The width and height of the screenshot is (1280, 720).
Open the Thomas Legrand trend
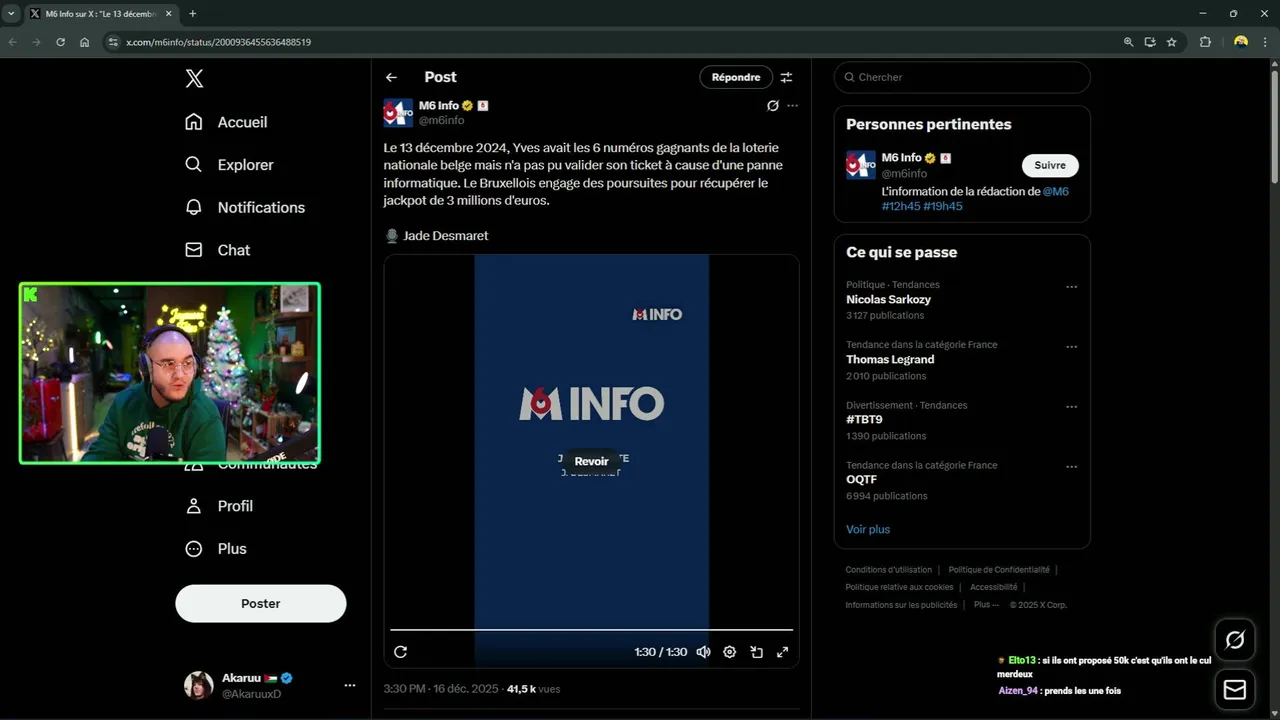coord(890,359)
